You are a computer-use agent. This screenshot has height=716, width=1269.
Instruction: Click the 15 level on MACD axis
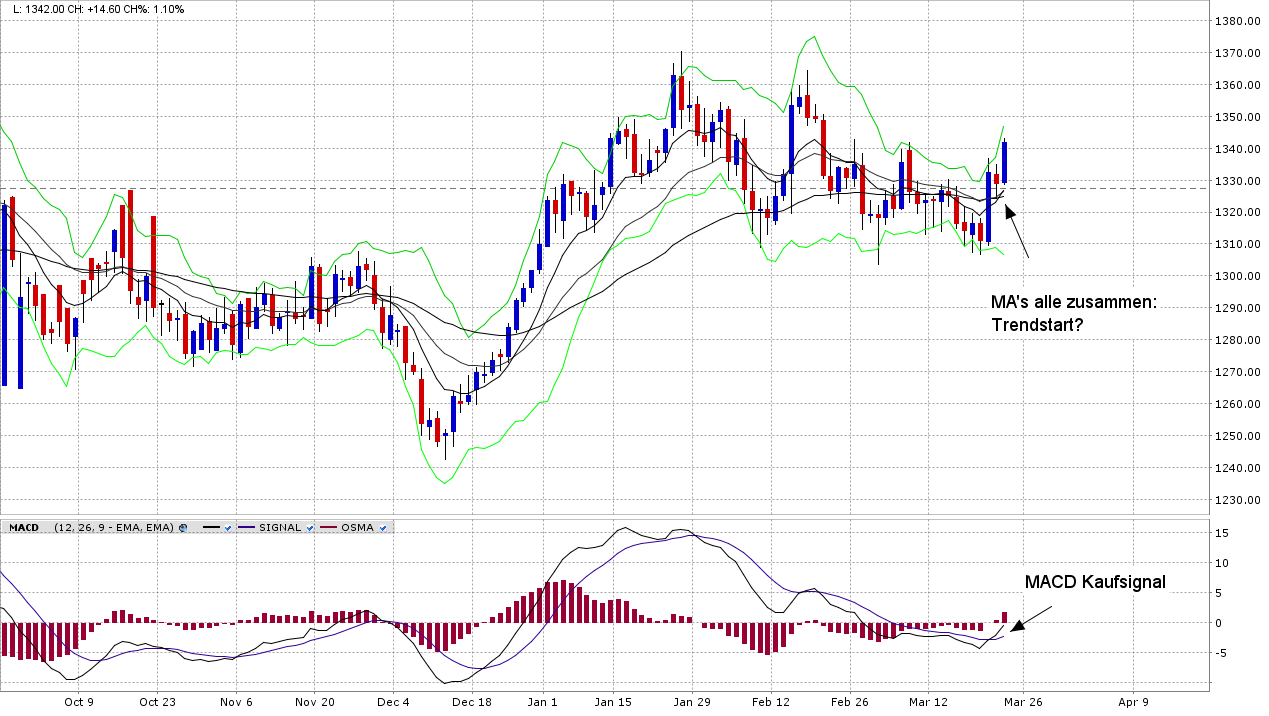click(x=1222, y=532)
